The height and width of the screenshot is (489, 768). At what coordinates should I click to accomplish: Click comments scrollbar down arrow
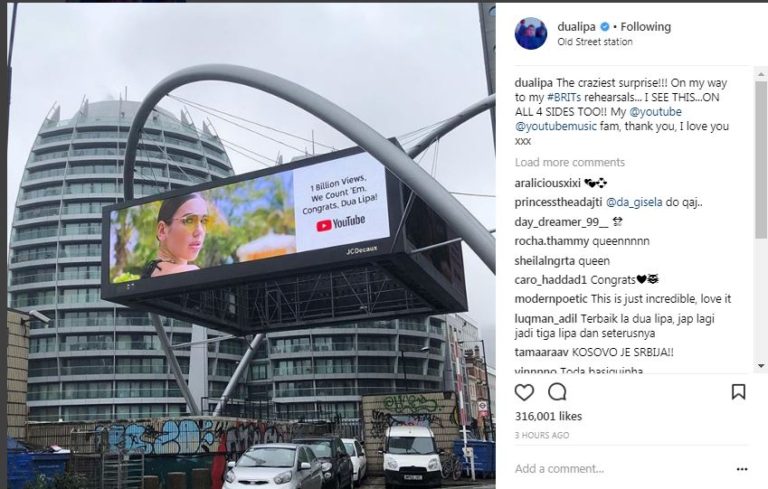pos(761,366)
